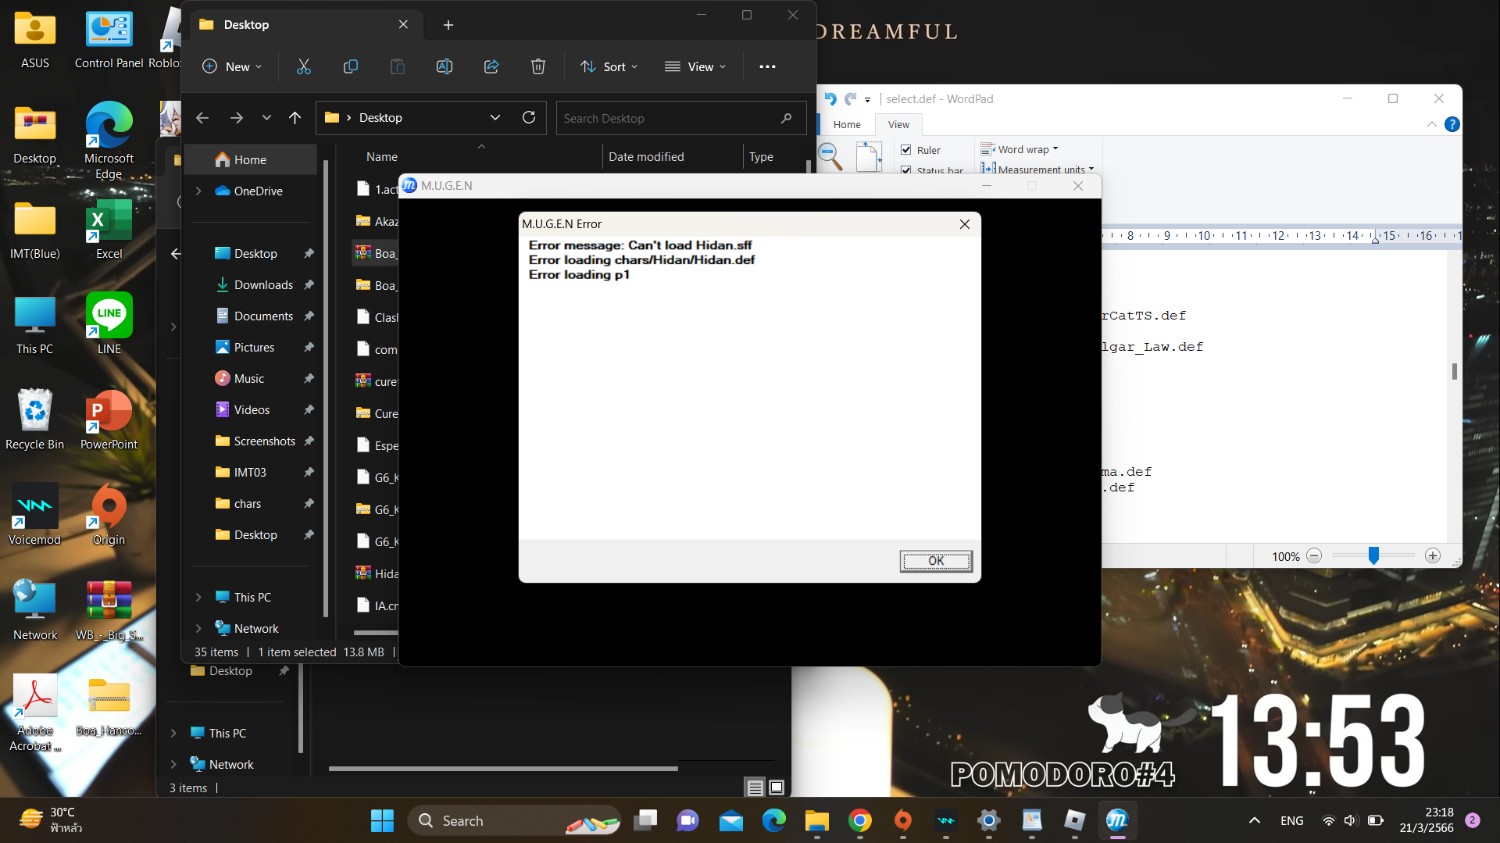Uncheck the Ruler checkbox in WordPad

[906, 150]
